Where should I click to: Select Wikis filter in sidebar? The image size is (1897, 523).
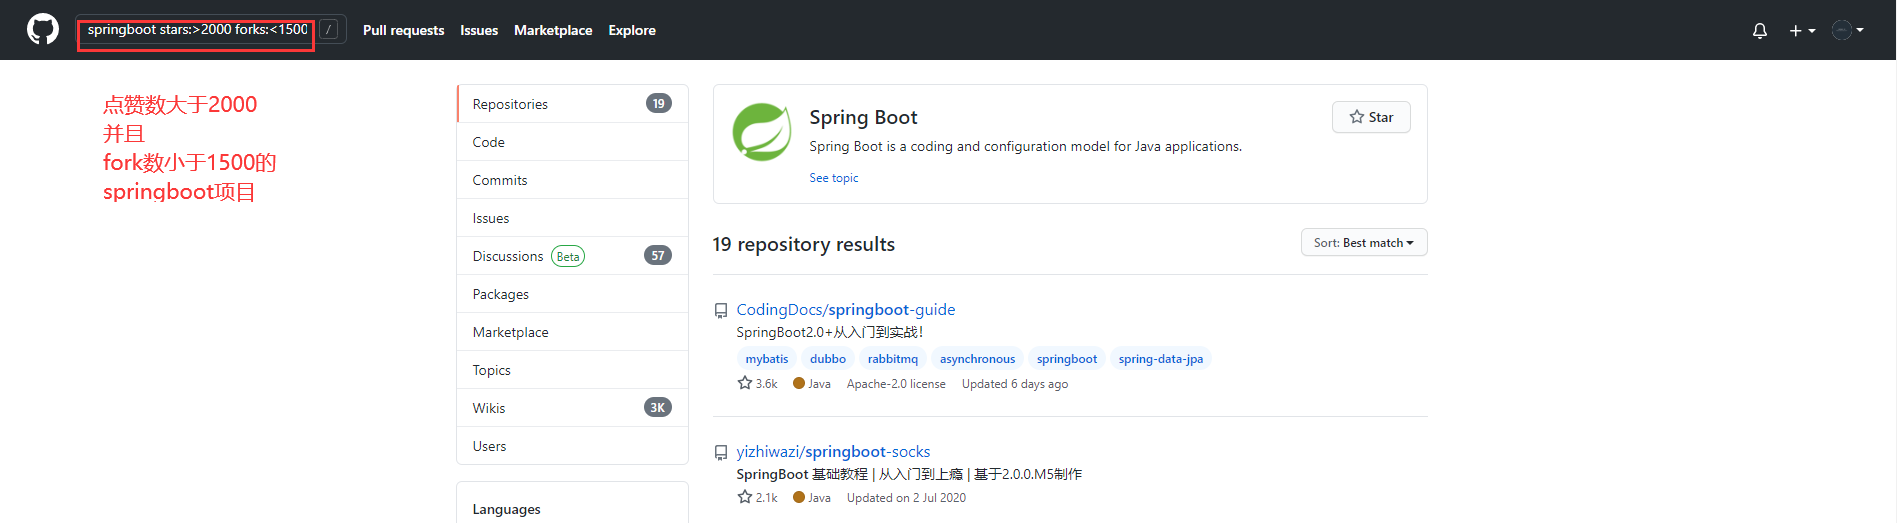pos(572,408)
